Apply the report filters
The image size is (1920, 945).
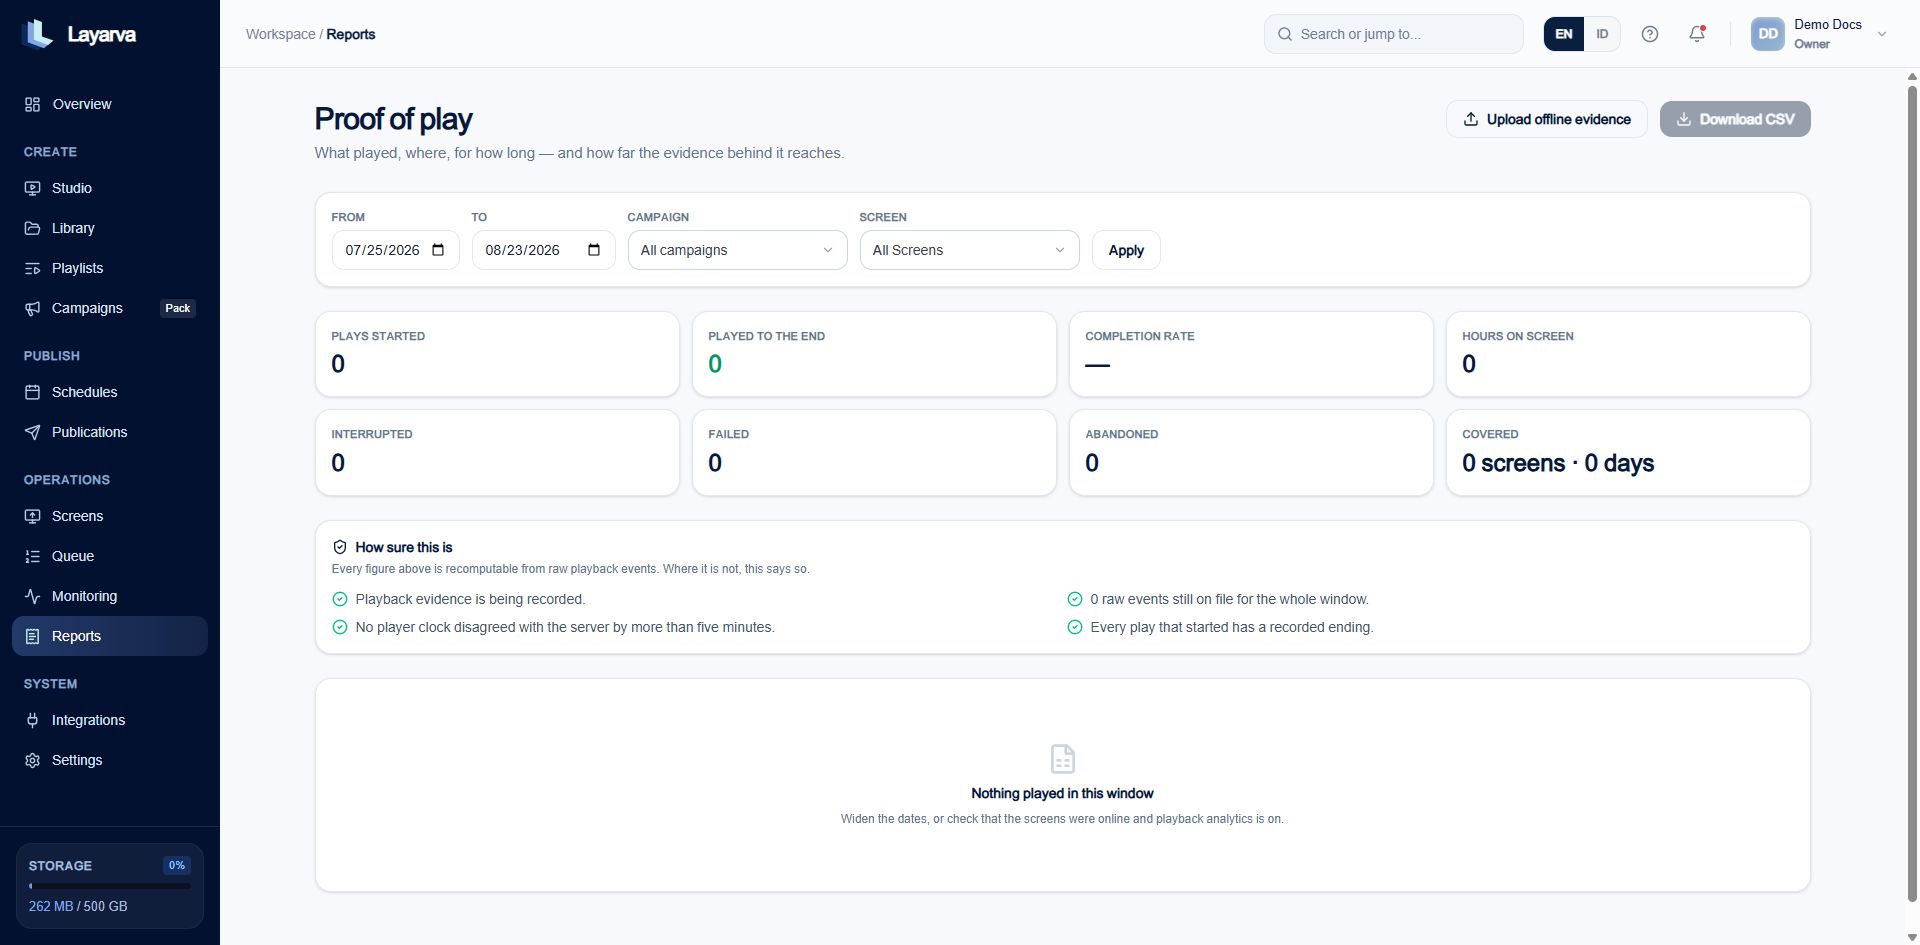[1126, 250]
